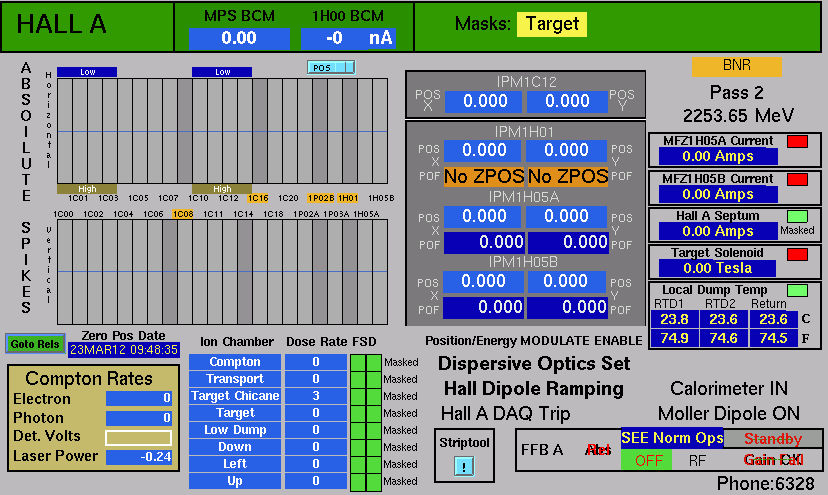Viewport: 828px width, 495px height.
Task: Click the Target Chicane dose rate value 3
Action: pyautogui.click(x=316, y=396)
